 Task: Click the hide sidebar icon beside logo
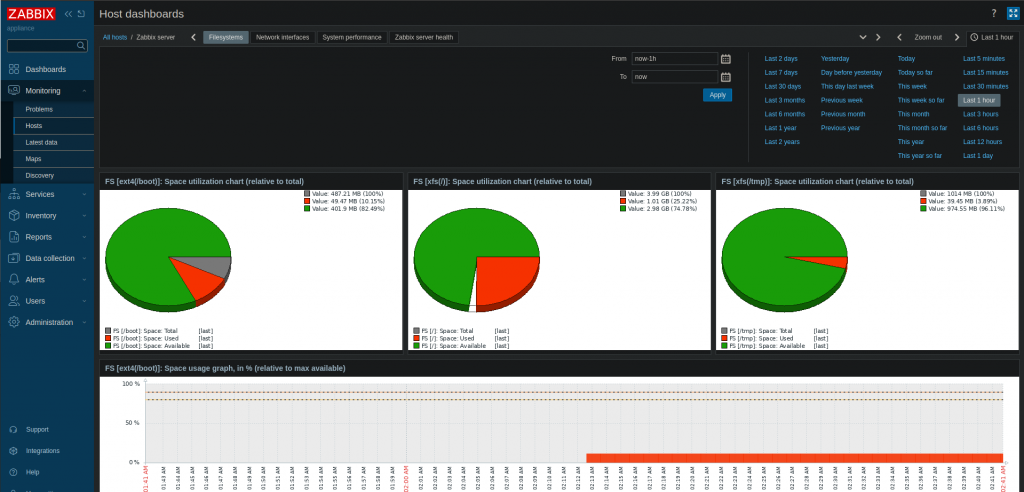[x=80, y=14]
